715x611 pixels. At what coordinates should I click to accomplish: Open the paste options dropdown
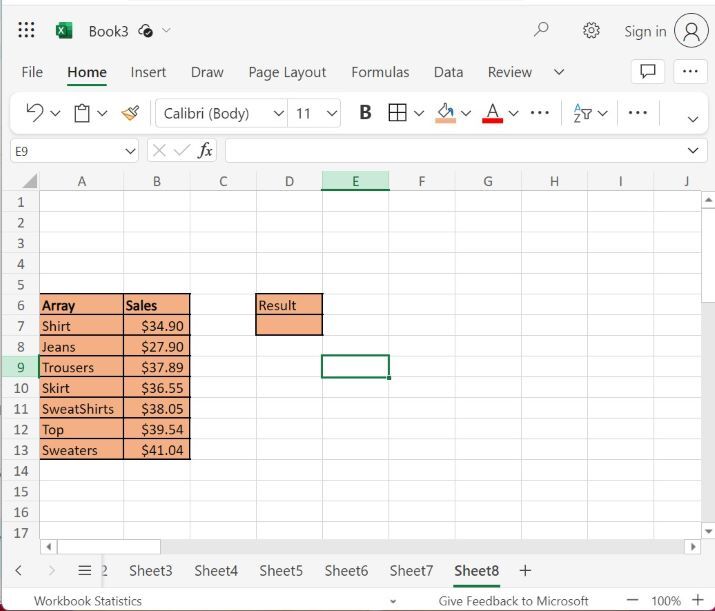tap(102, 113)
